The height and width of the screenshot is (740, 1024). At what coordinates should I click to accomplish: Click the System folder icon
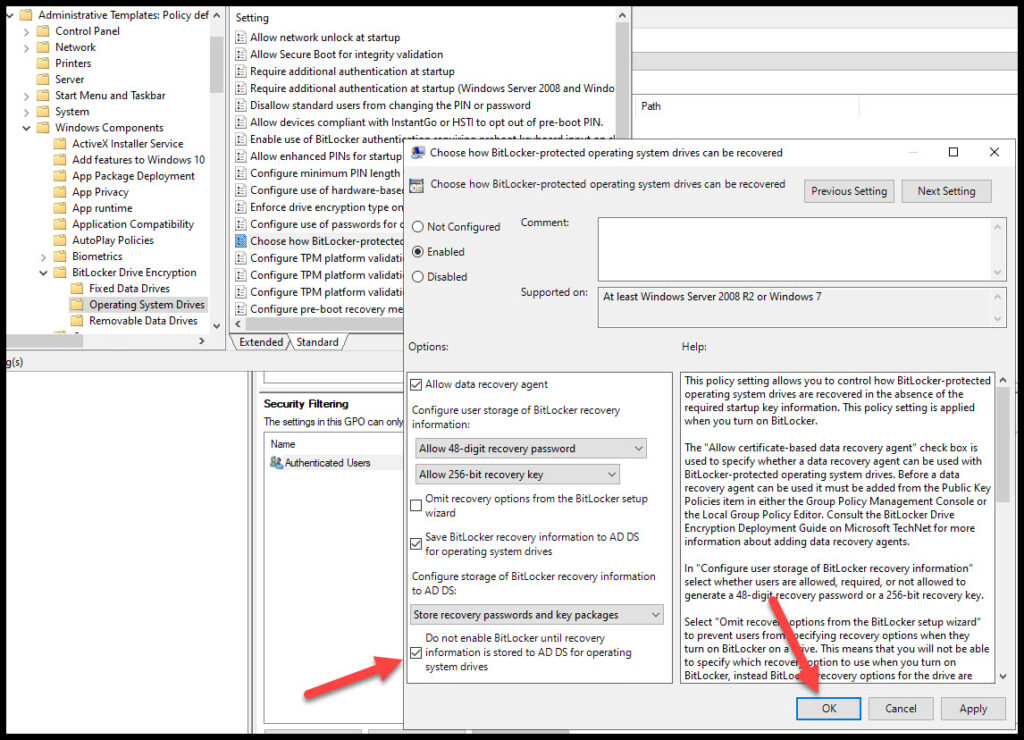pyautogui.click(x=43, y=112)
